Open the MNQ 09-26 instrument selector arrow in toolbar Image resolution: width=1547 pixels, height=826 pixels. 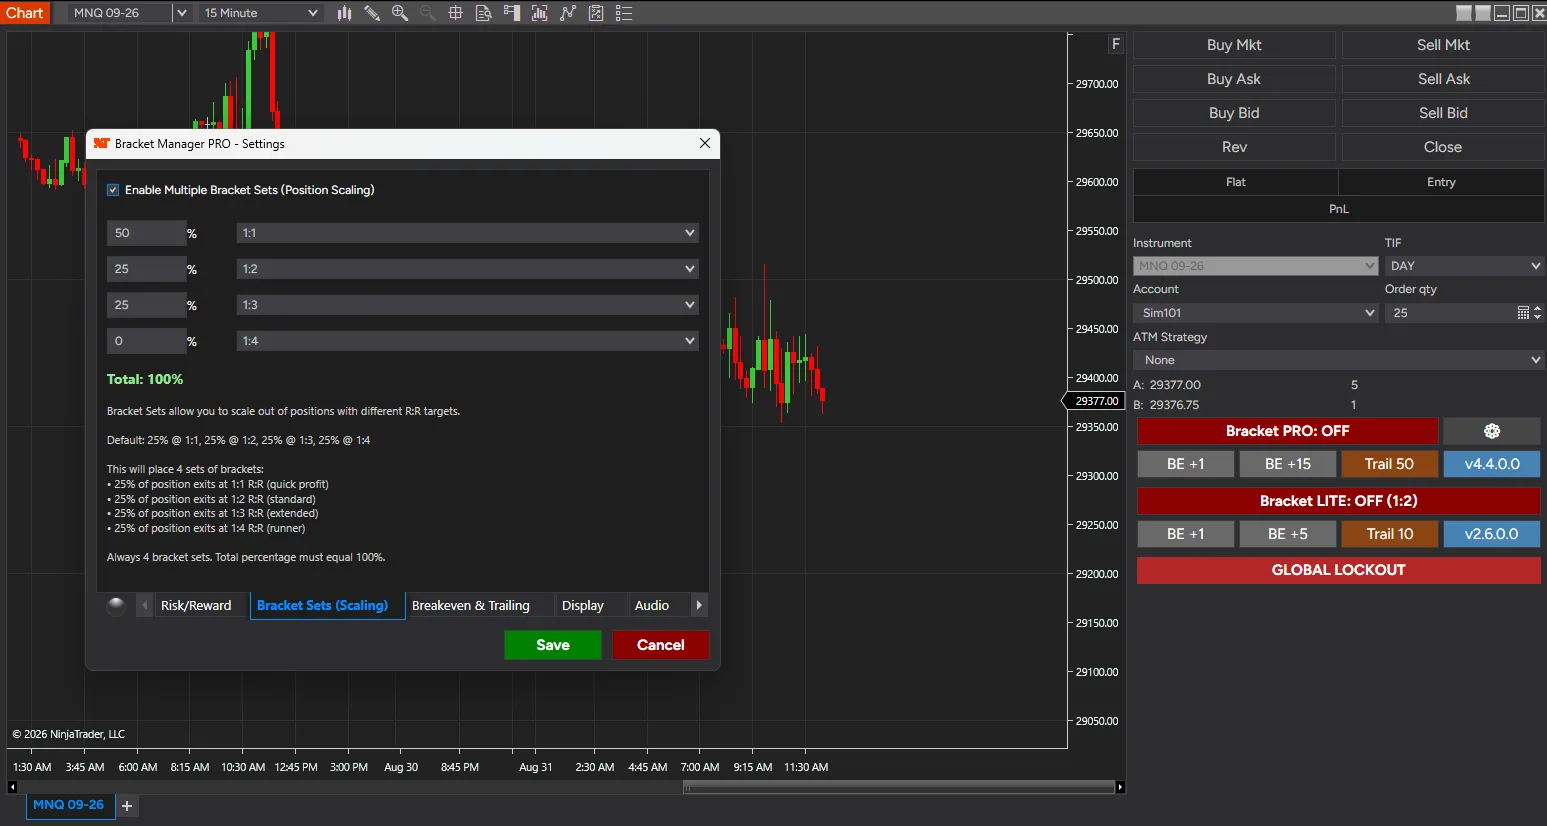pyautogui.click(x=181, y=13)
